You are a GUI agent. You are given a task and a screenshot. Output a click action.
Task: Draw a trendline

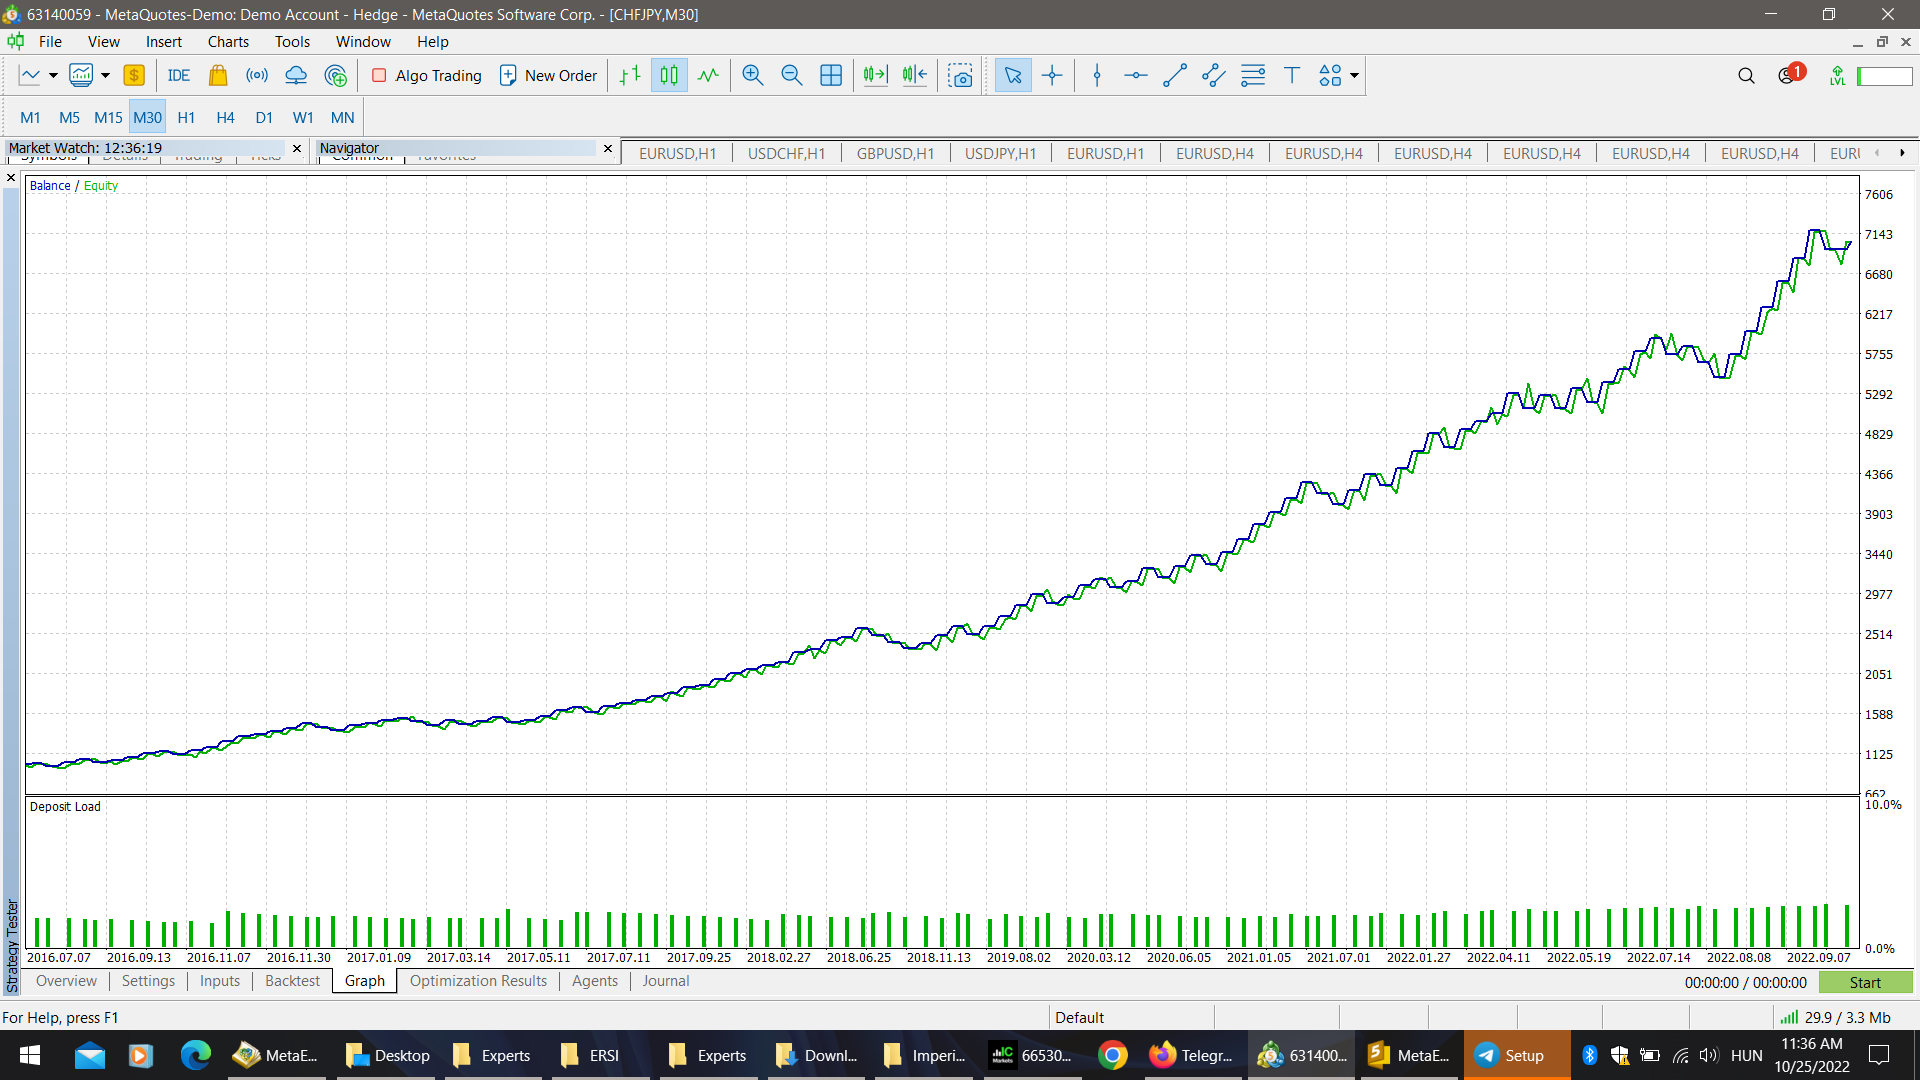coord(1175,75)
